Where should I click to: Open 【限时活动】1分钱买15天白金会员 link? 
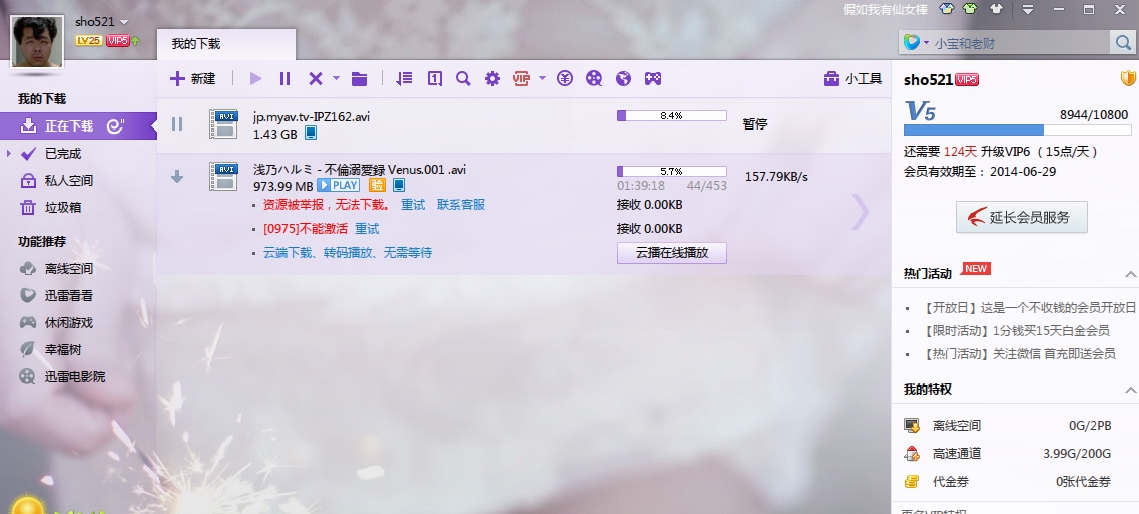click(x=1015, y=330)
